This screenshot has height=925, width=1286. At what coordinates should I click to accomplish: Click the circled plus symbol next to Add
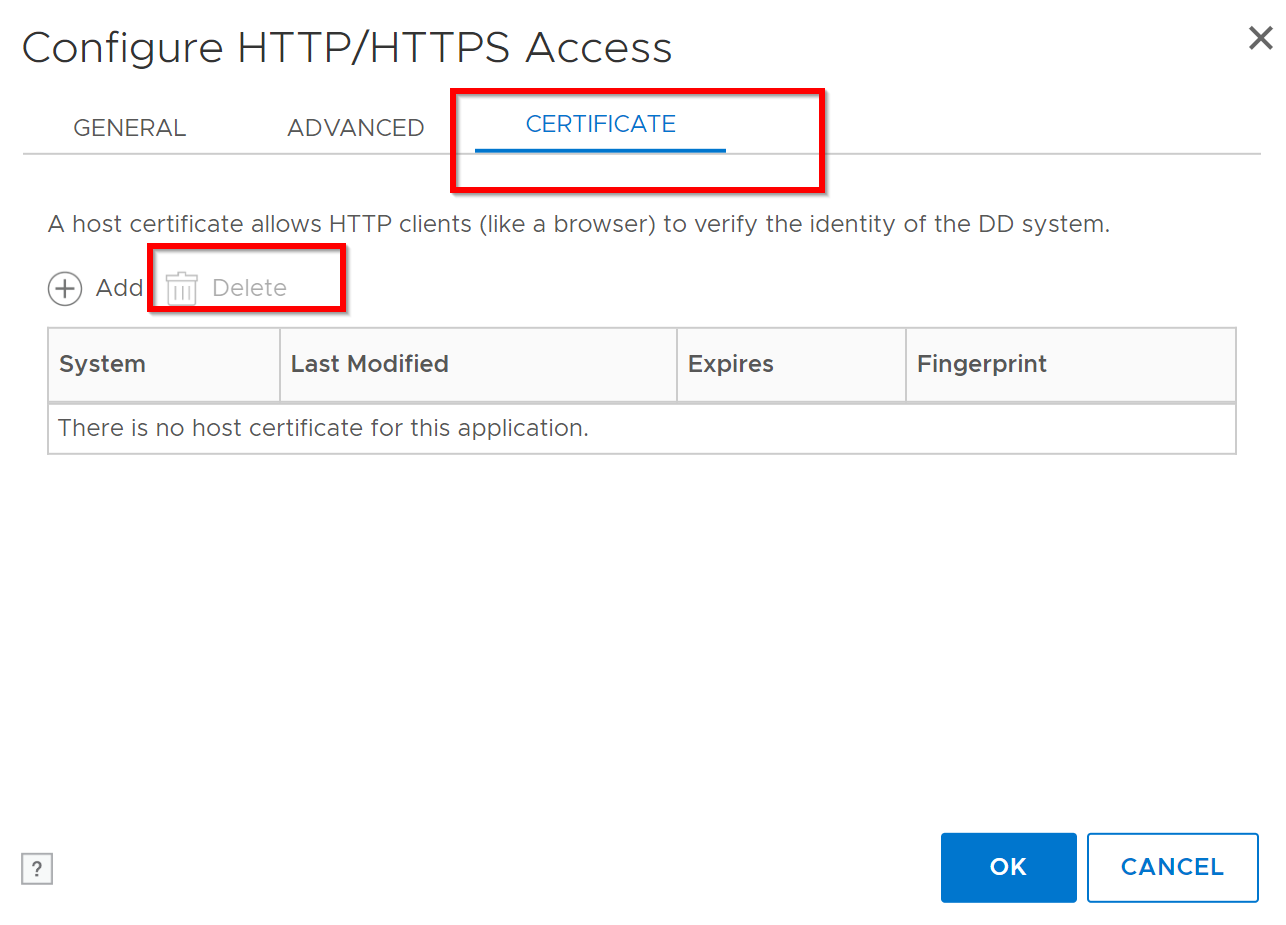coord(64,288)
